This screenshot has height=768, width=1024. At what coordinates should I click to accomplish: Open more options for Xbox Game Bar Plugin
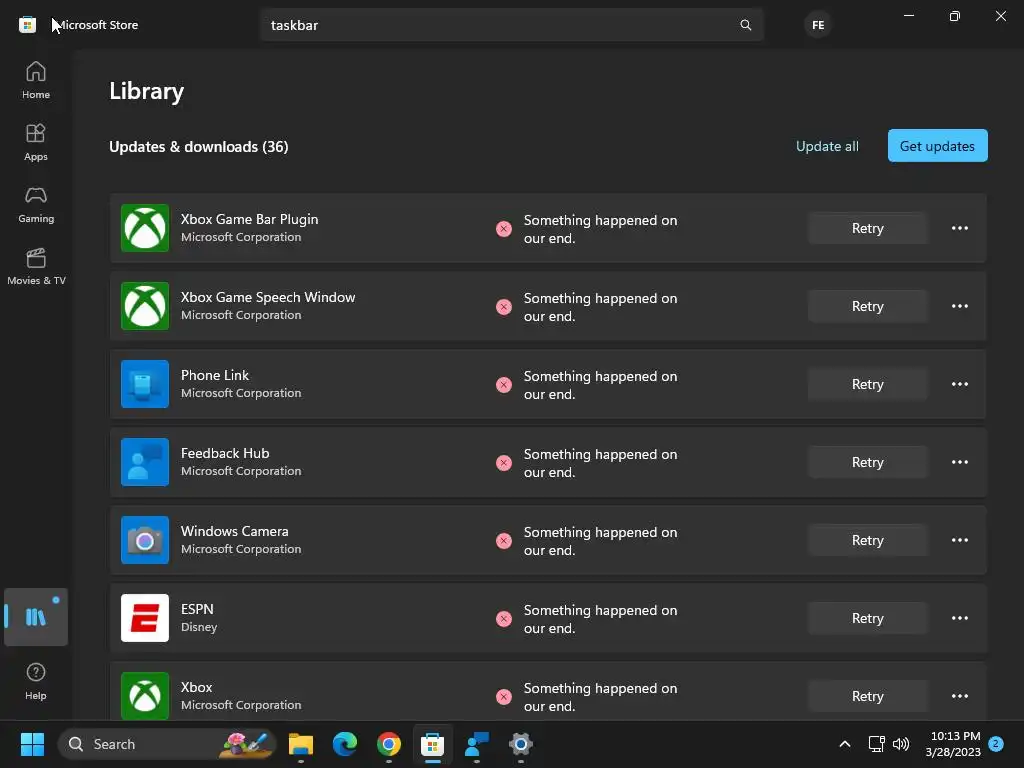click(x=959, y=228)
